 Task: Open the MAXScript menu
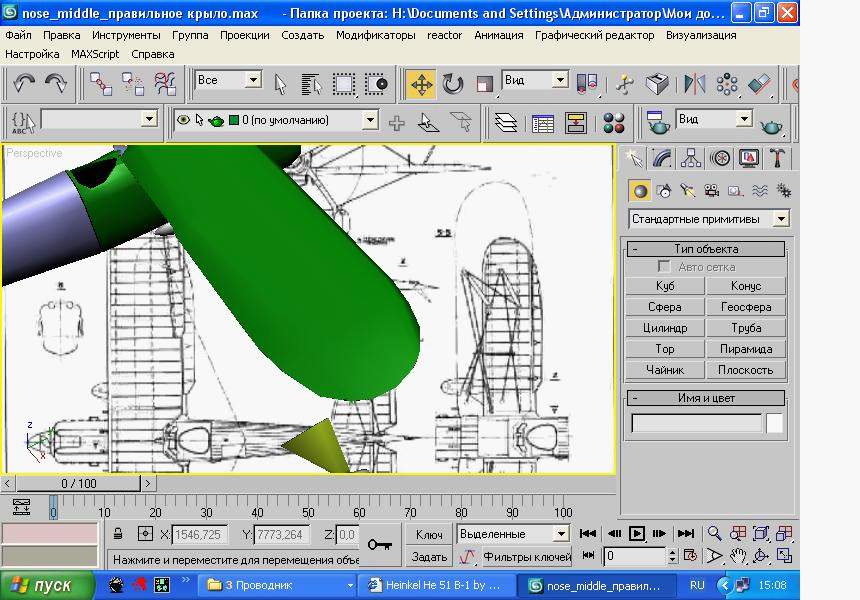pos(95,54)
